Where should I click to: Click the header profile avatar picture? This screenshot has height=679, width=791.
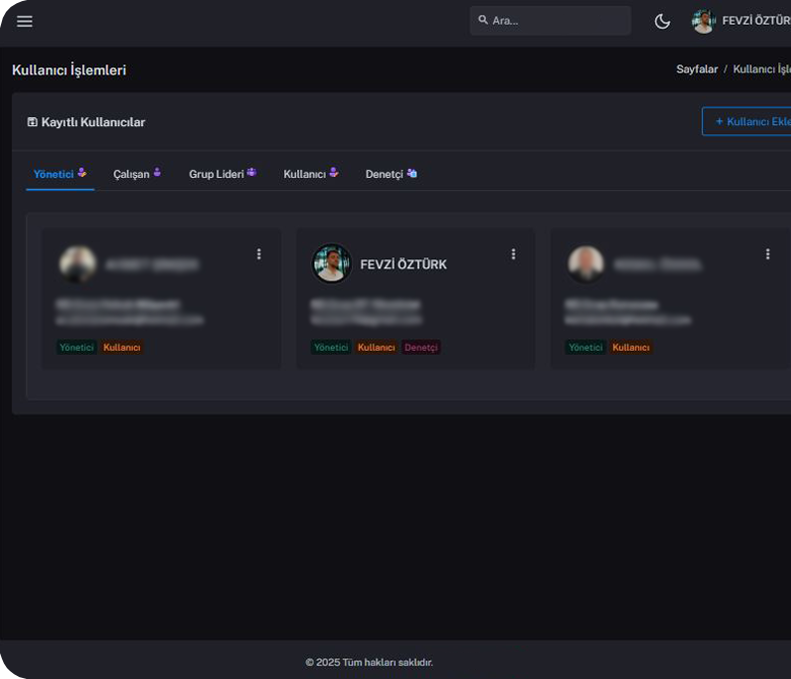point(703,21)
